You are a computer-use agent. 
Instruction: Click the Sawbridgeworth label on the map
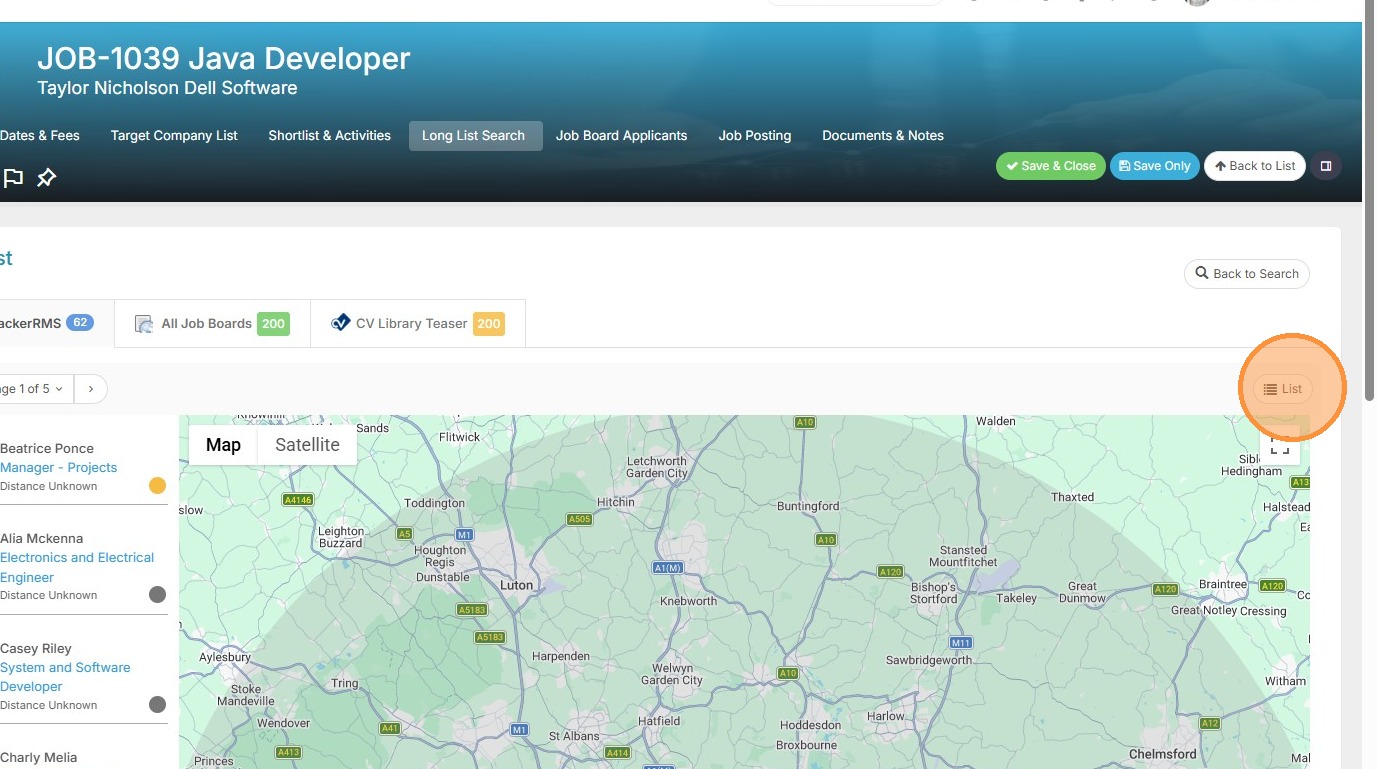point(929,660)
